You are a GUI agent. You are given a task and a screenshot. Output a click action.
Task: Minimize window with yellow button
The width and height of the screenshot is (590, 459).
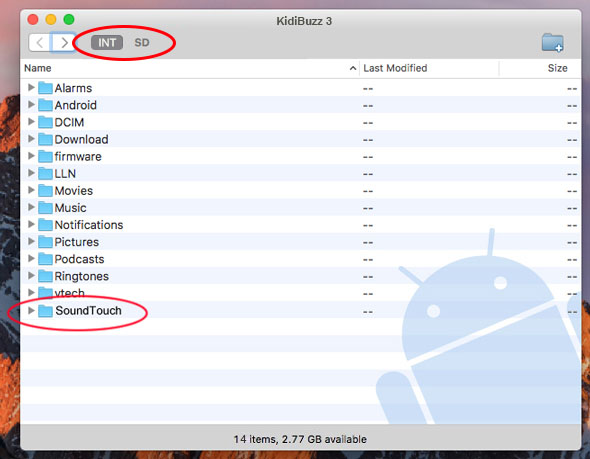(x=51, y=19)
